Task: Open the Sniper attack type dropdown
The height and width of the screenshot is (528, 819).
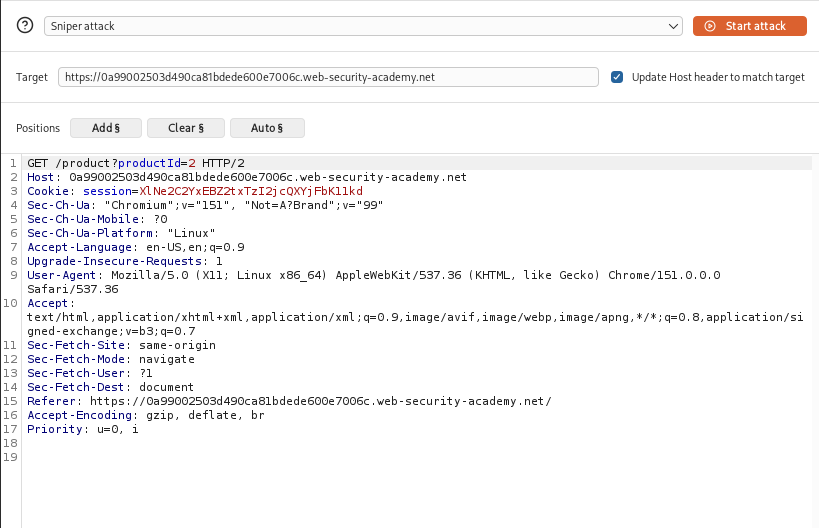Action: coord(363,26)
